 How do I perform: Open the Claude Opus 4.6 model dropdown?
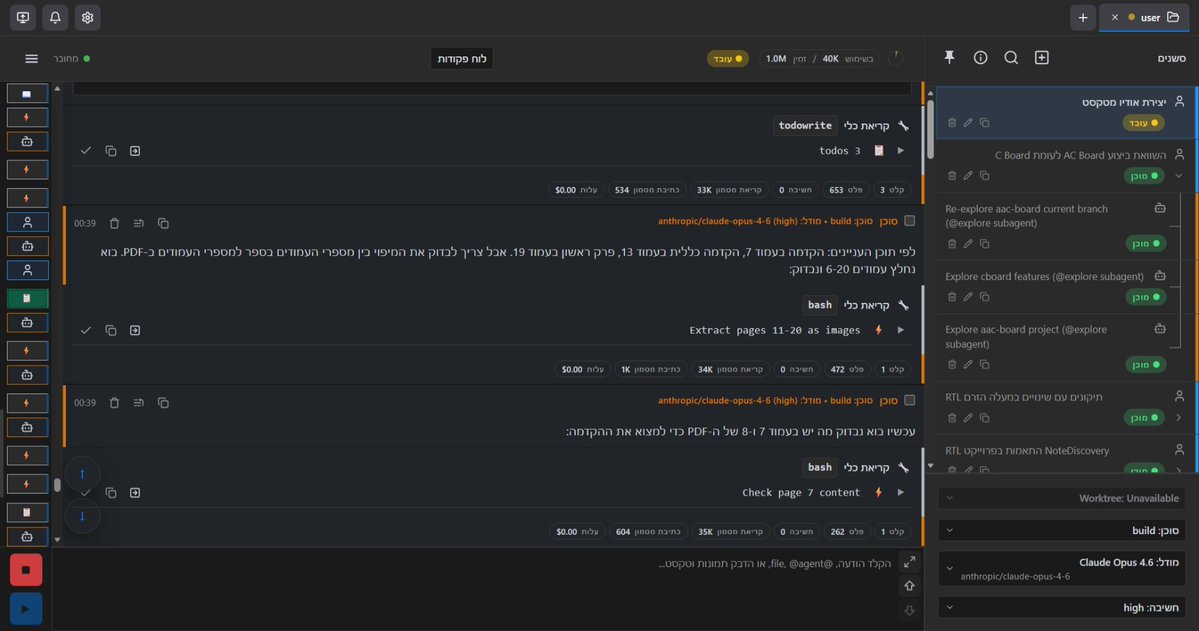[x=1062, y=568]
